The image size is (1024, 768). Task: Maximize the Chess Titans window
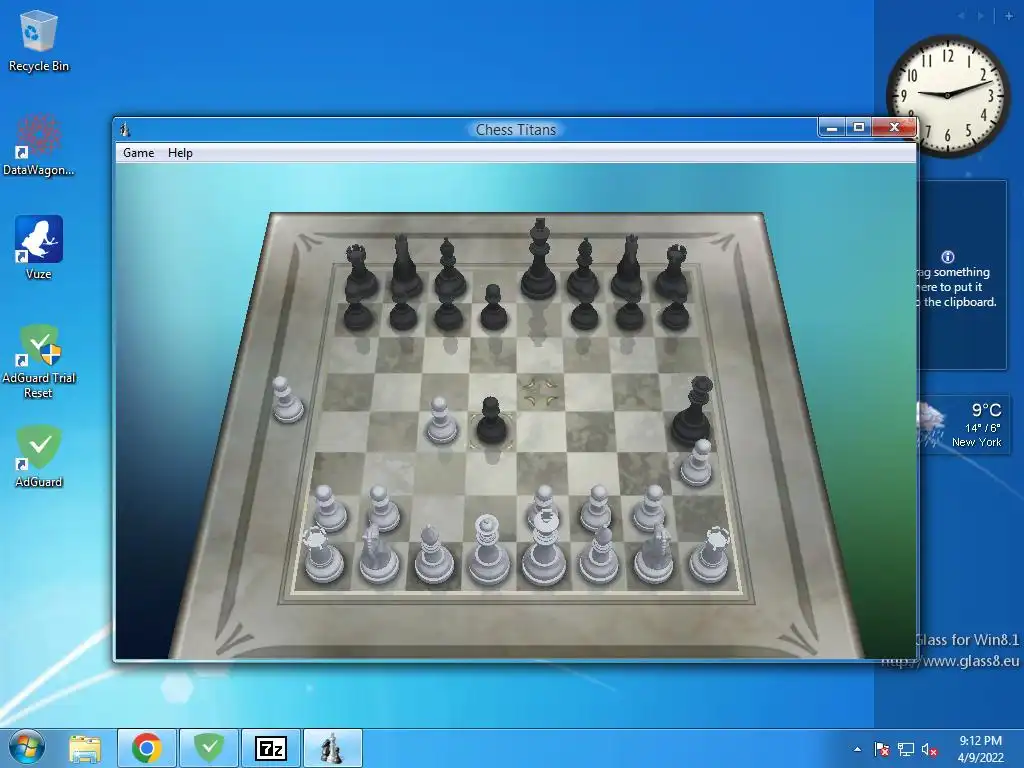[859, 128]
